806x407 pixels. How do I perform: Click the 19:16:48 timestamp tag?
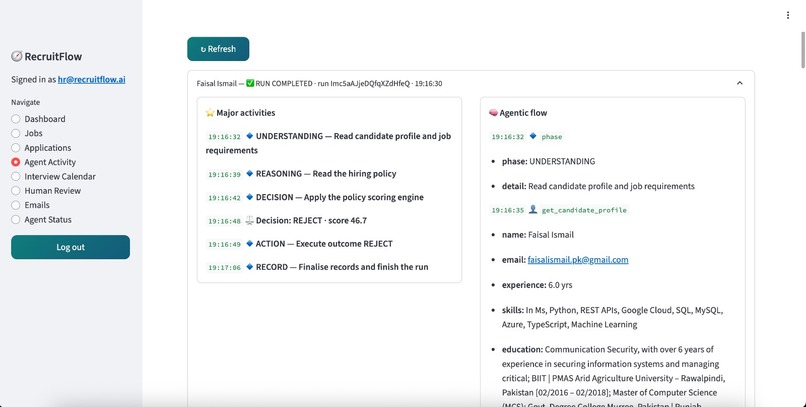(x=224, y=221)
